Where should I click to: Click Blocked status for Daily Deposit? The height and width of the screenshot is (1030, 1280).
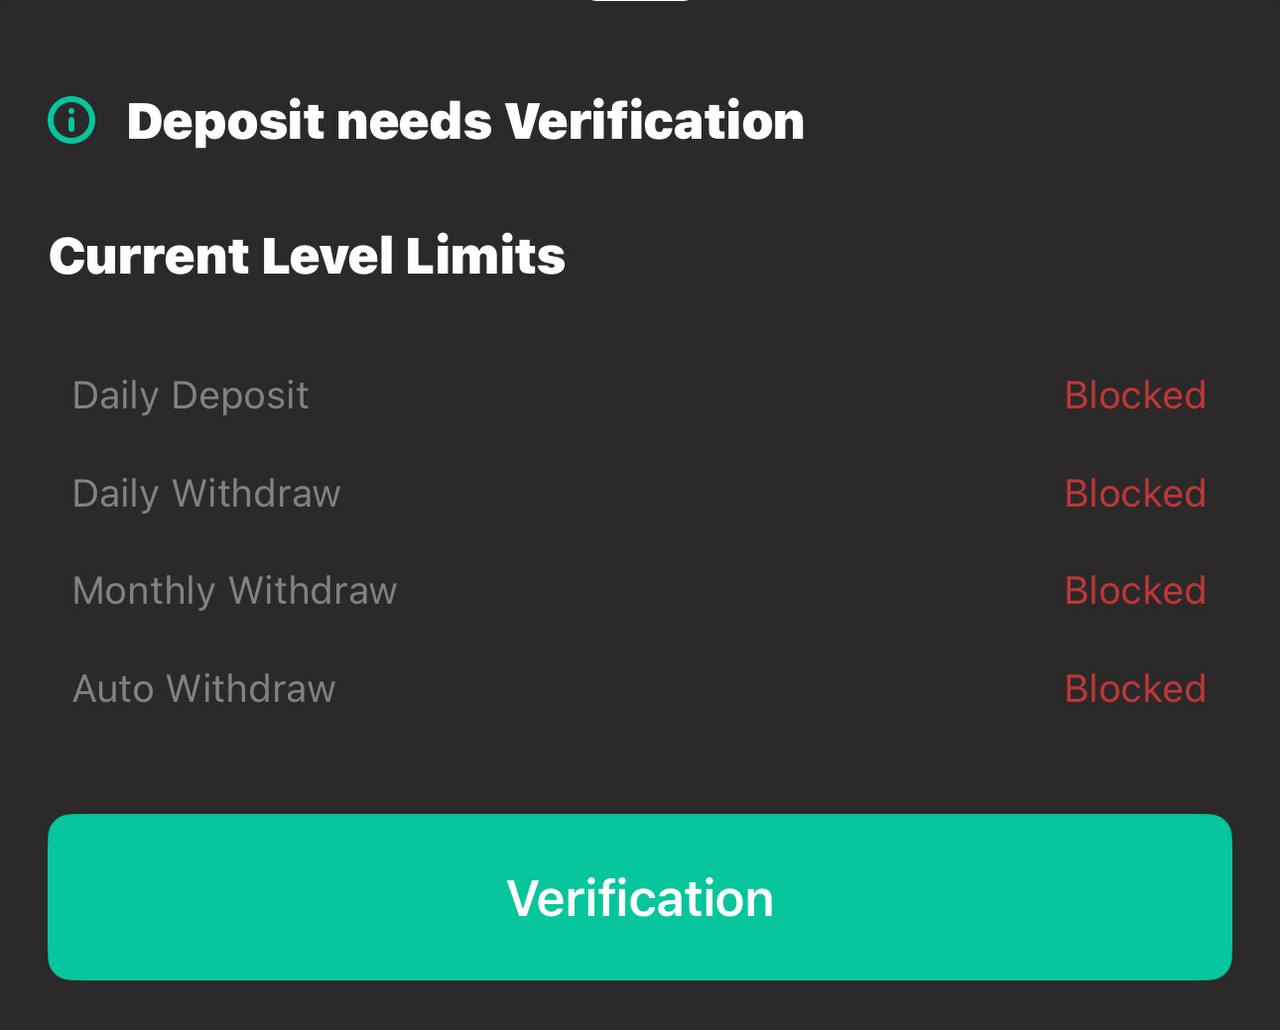click(x=1135, y=396)
